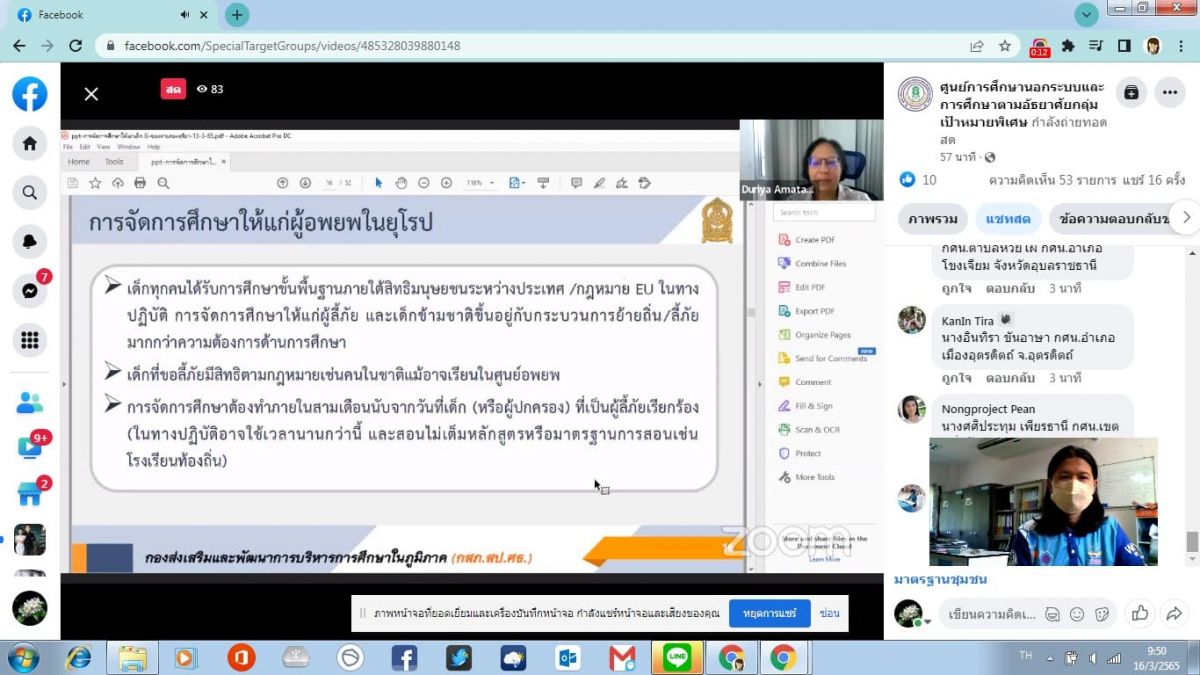The height and width of the screenshot is (675, 1200).
Task: Close the live video with X icon
Action: coord(91,94)
